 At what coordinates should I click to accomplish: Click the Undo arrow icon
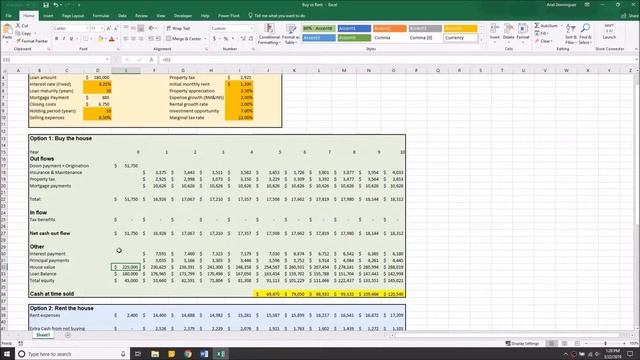coord(56,5)
